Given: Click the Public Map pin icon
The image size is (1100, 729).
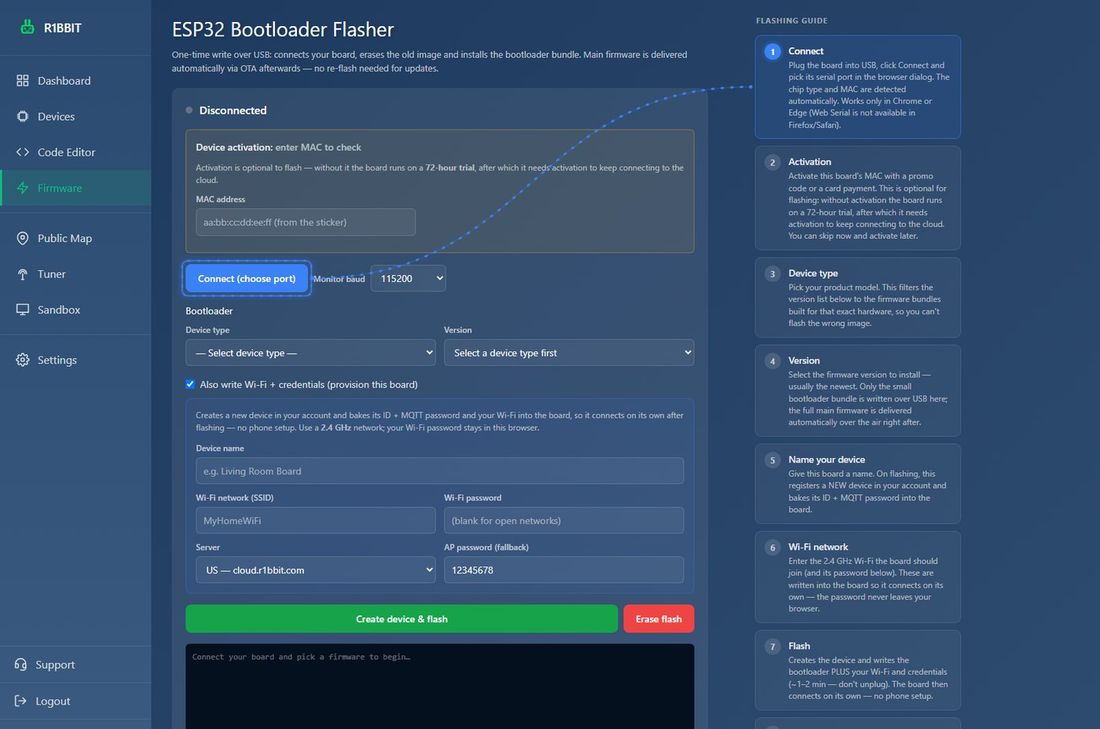Looking at the screenshot, I should coord(22,239).
